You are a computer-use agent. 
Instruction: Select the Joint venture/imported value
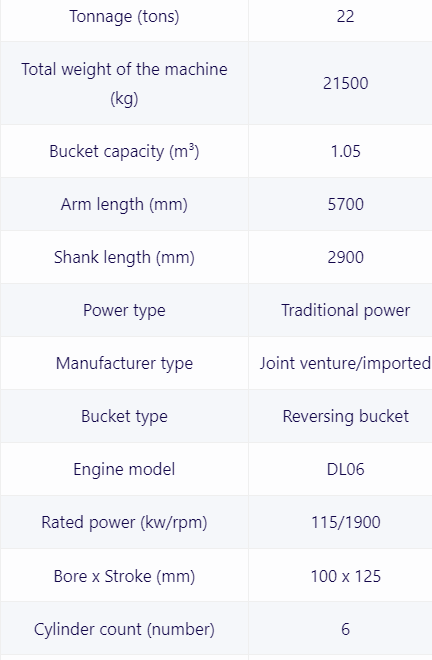click(x=345, y=364)
